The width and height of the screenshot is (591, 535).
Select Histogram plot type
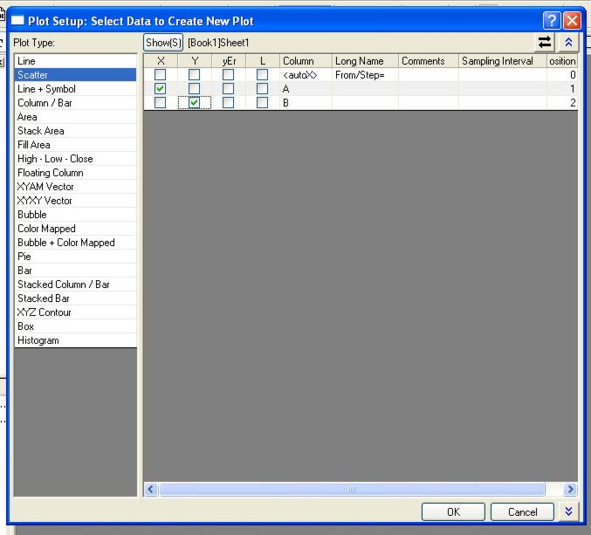click(75, 340)
